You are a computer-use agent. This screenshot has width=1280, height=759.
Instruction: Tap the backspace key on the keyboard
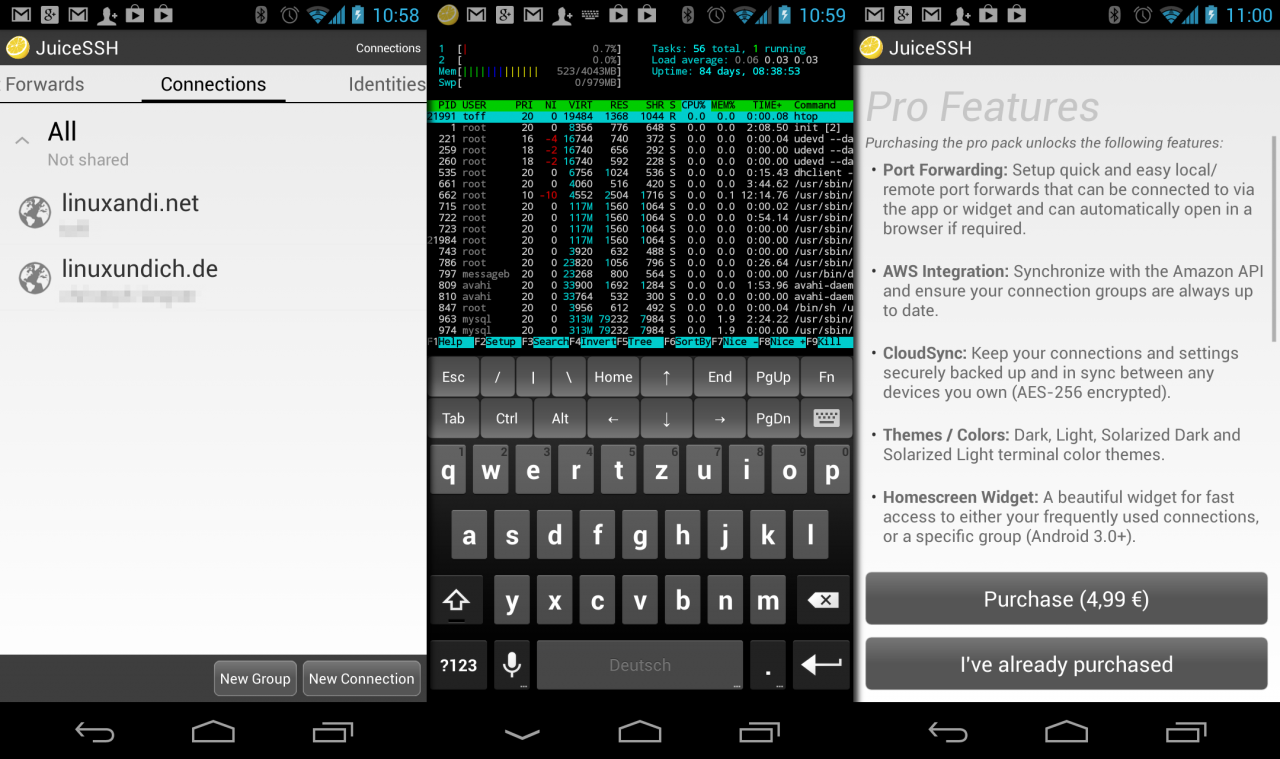822,600
